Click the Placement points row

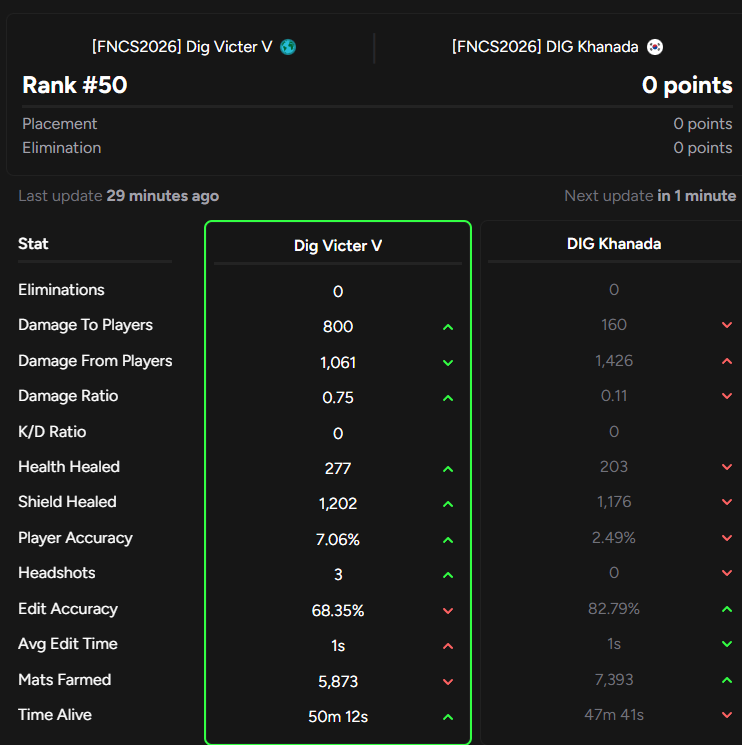pyautogui.click(x=377, y=124)
